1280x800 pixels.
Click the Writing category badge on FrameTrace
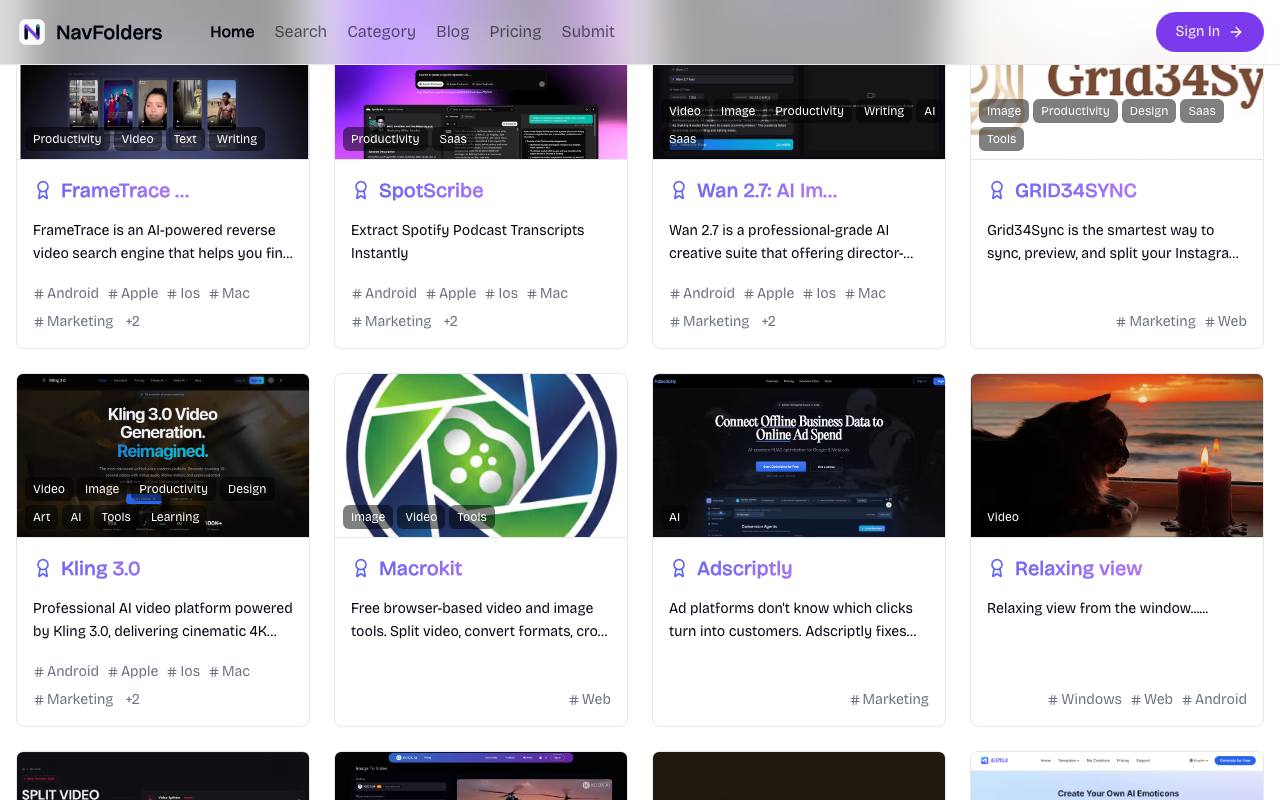coord(237,139)
